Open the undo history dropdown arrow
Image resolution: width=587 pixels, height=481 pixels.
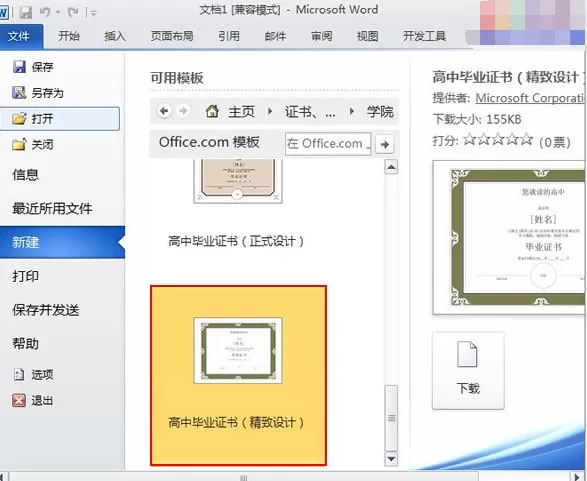[x=58, y=13]
